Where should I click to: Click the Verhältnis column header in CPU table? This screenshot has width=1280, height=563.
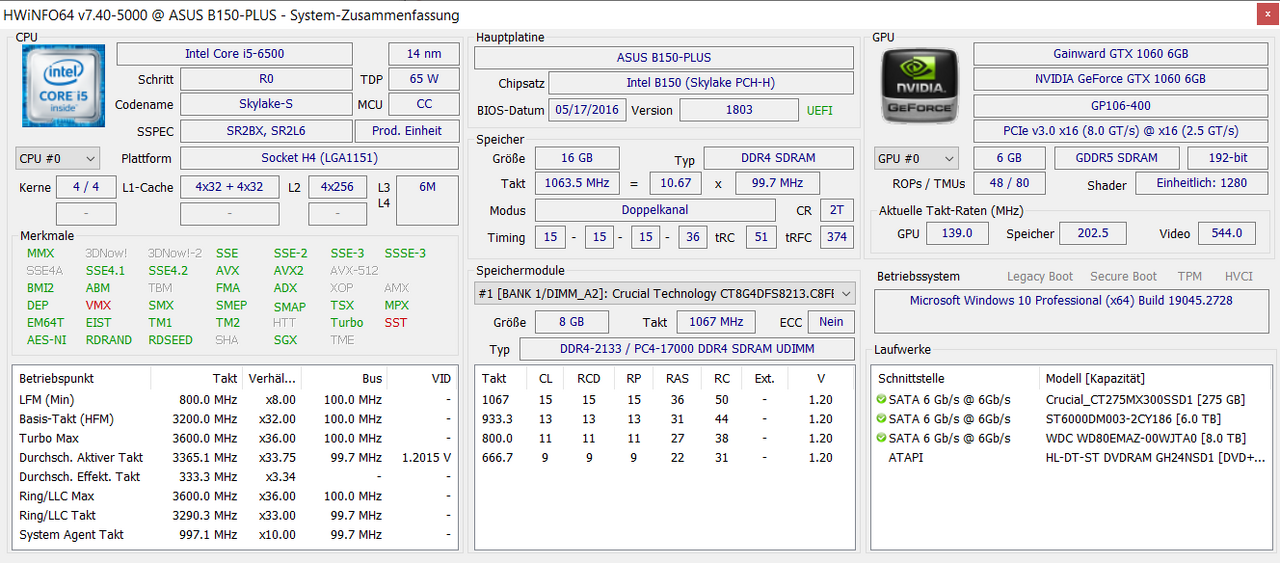pos(271,379)
